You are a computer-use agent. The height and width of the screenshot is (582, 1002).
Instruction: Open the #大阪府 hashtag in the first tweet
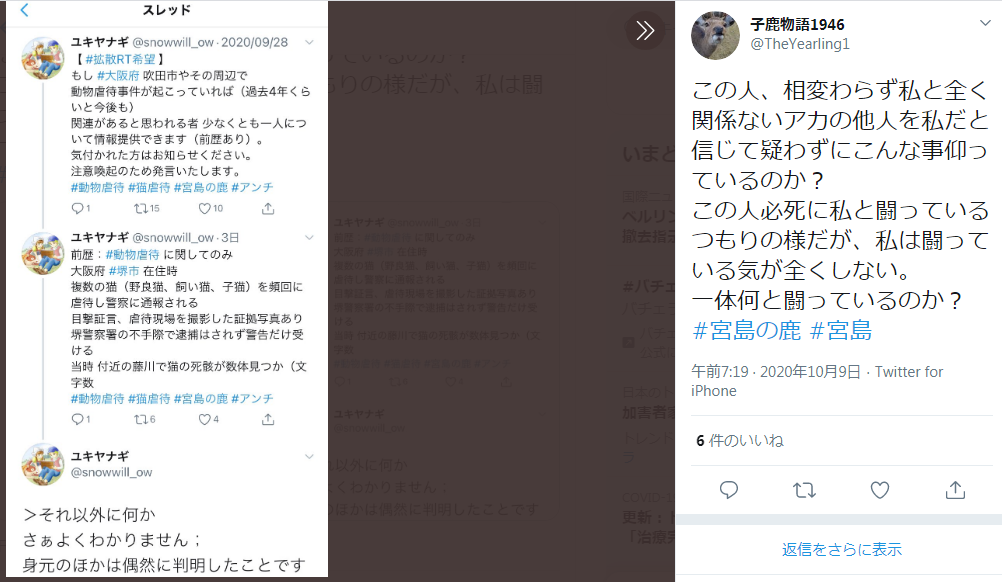pyautogui.click(x=118, y=75)
